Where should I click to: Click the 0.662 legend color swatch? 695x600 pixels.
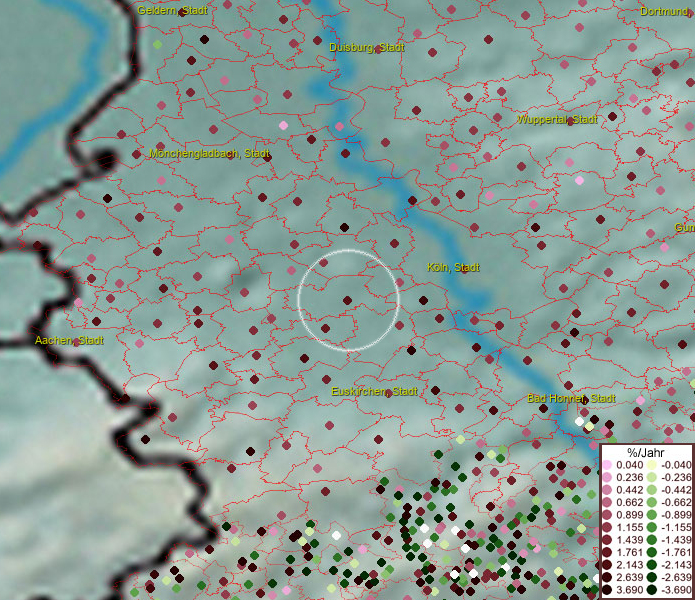pyautogui.click(x=607, y=503)
